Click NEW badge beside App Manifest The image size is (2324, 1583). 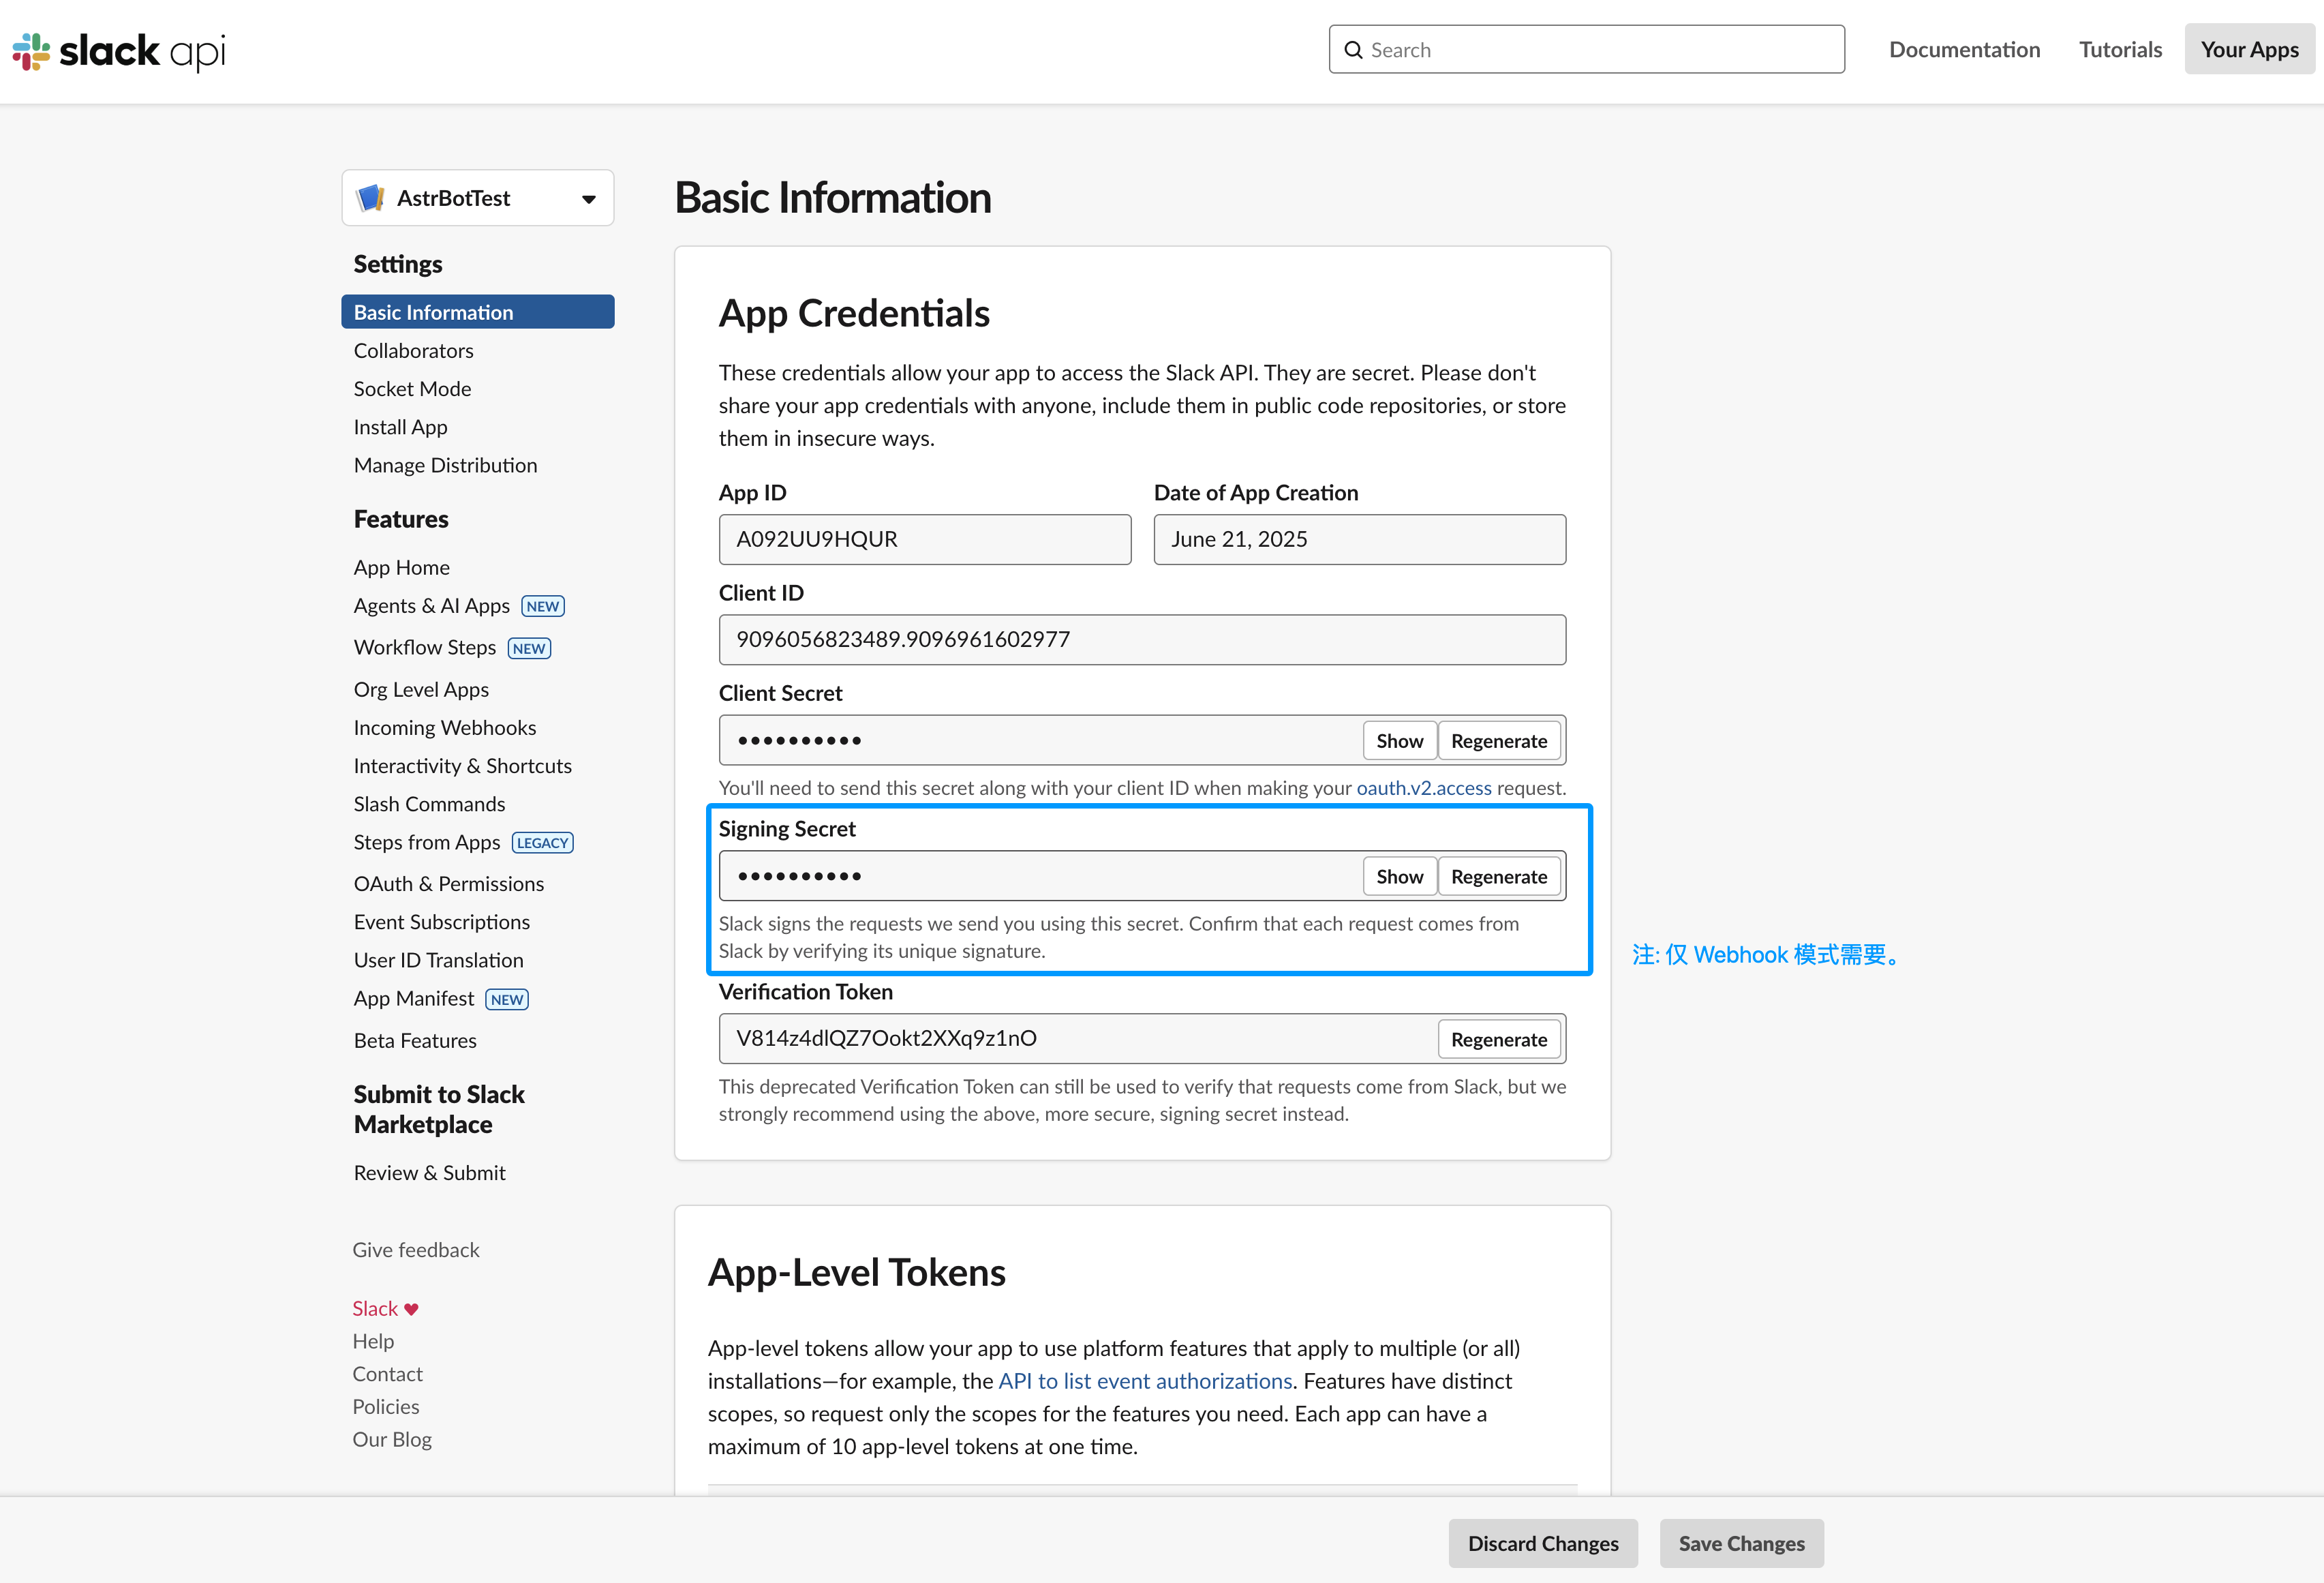506,999
